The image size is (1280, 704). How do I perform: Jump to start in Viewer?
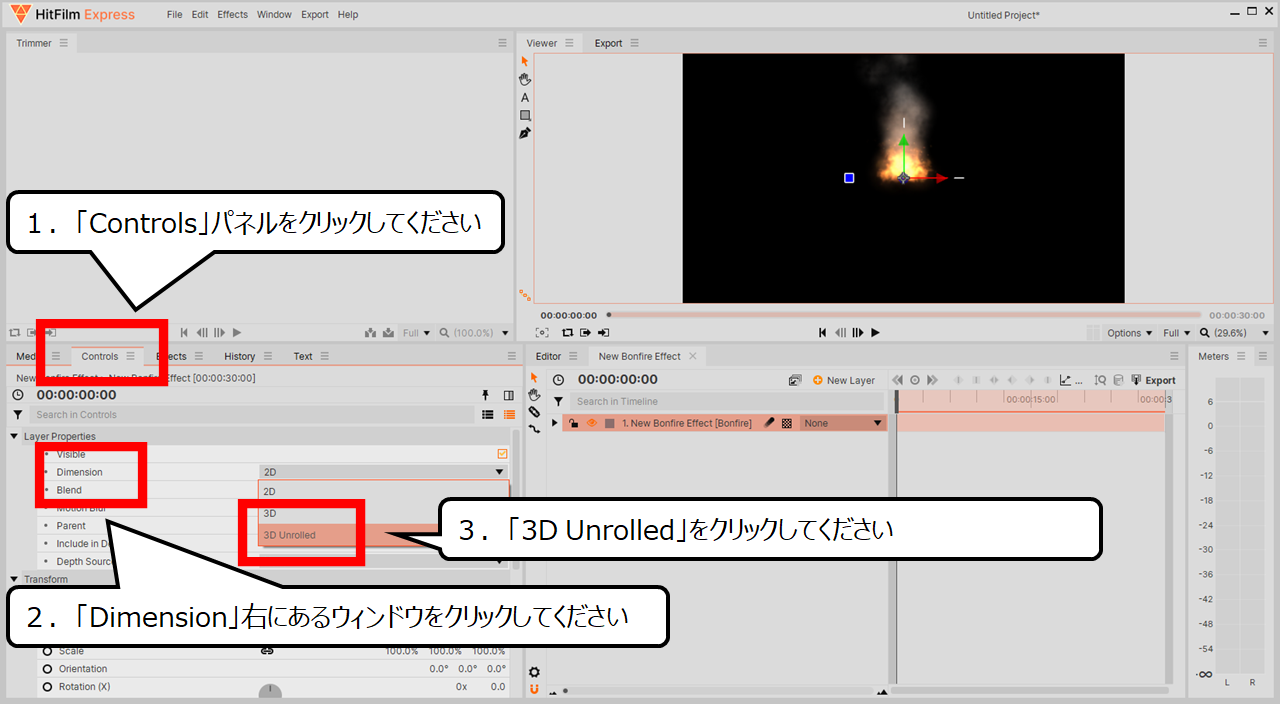pos(823,333)
